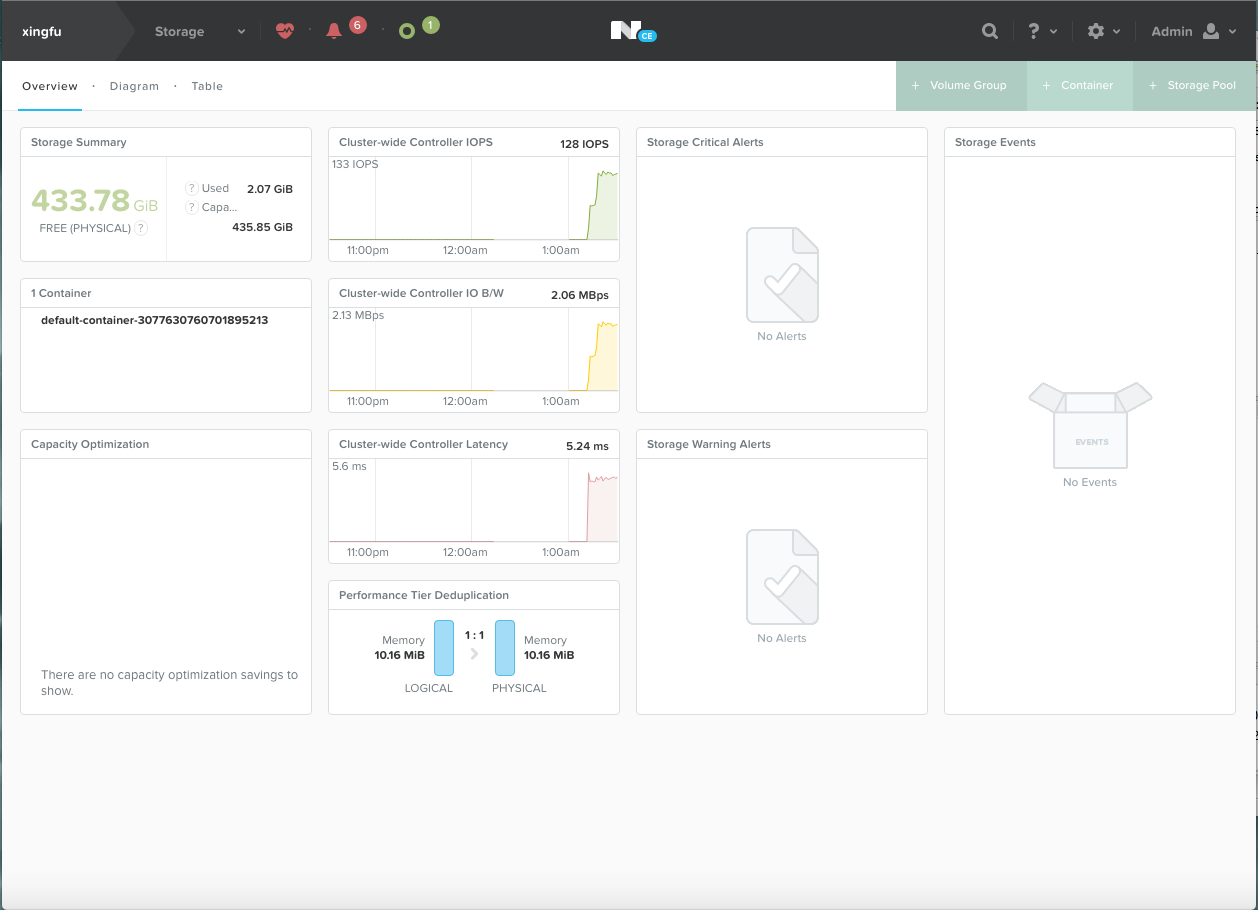
Task: Click the empty events box icon
Action: [1090, 425]
